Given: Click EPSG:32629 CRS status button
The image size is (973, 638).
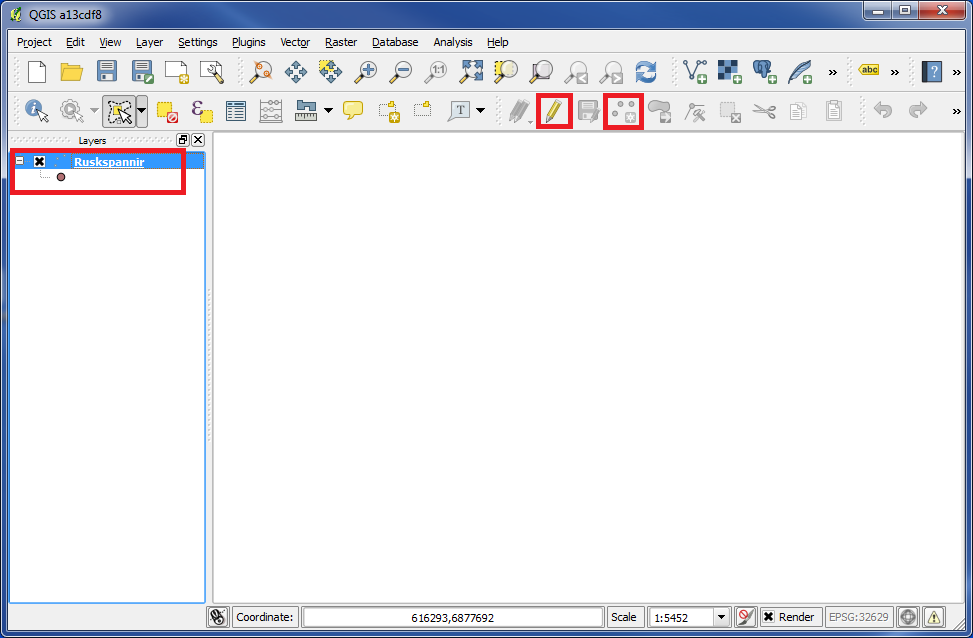Looking at the screenshot, I should (859, 618).
